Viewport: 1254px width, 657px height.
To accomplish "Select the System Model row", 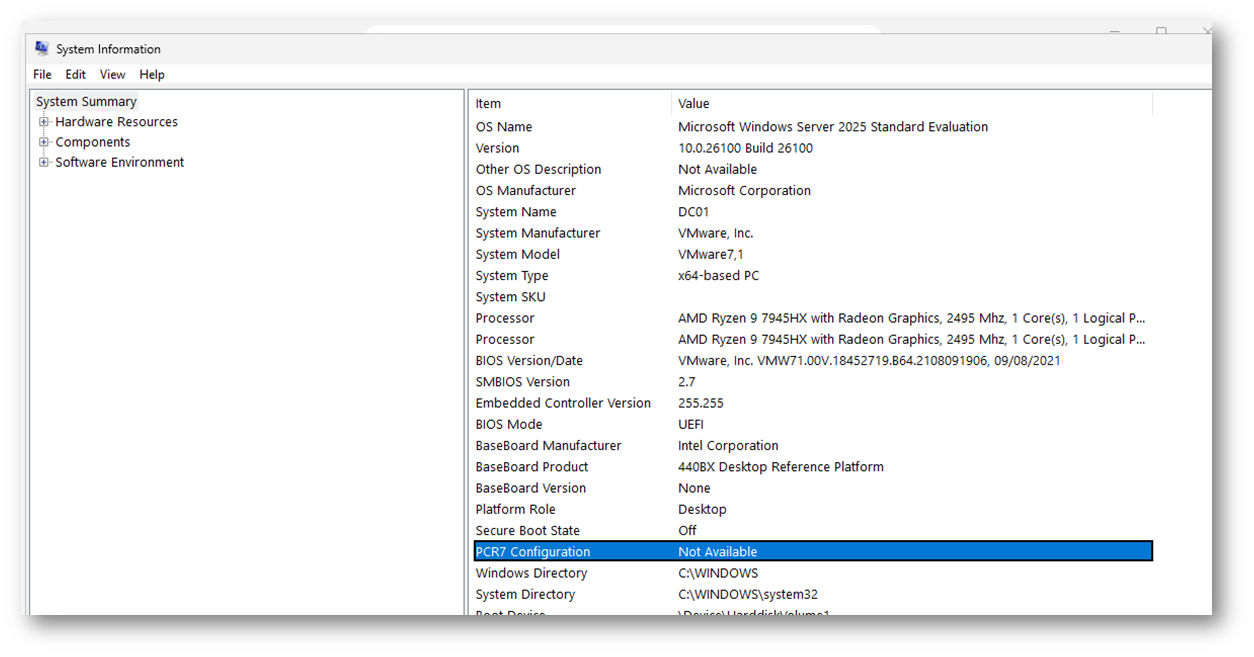I will (x=518, y=255).
